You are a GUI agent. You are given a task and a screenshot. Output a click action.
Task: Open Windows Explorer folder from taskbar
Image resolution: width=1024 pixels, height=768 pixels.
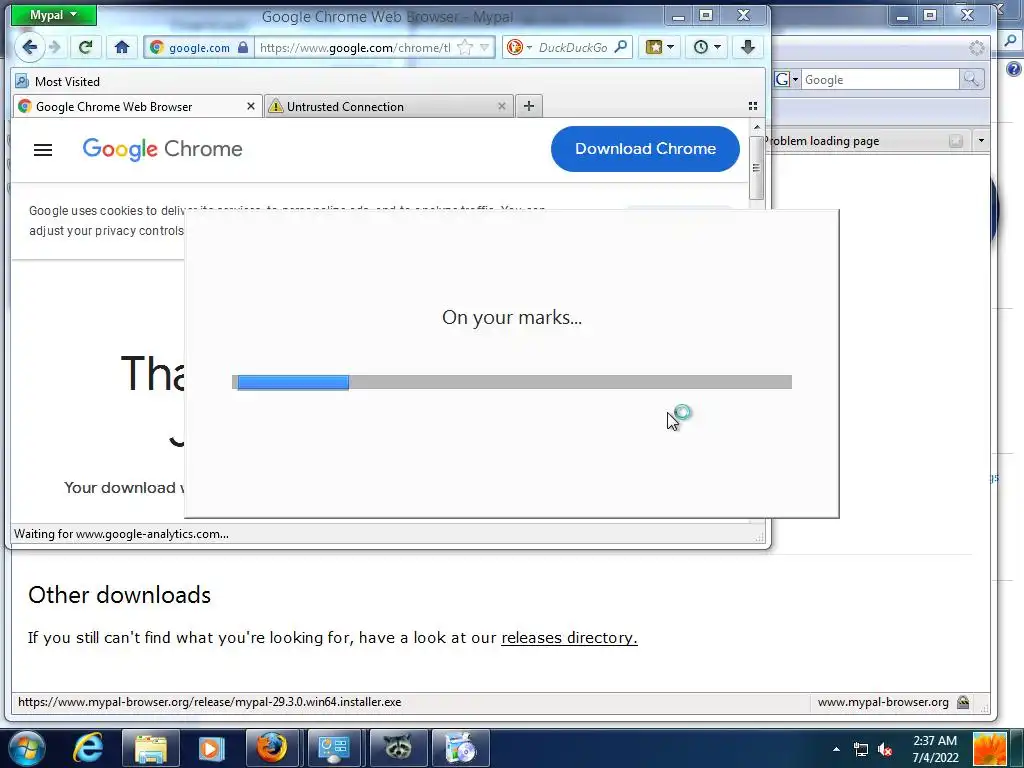click(151, 748)
